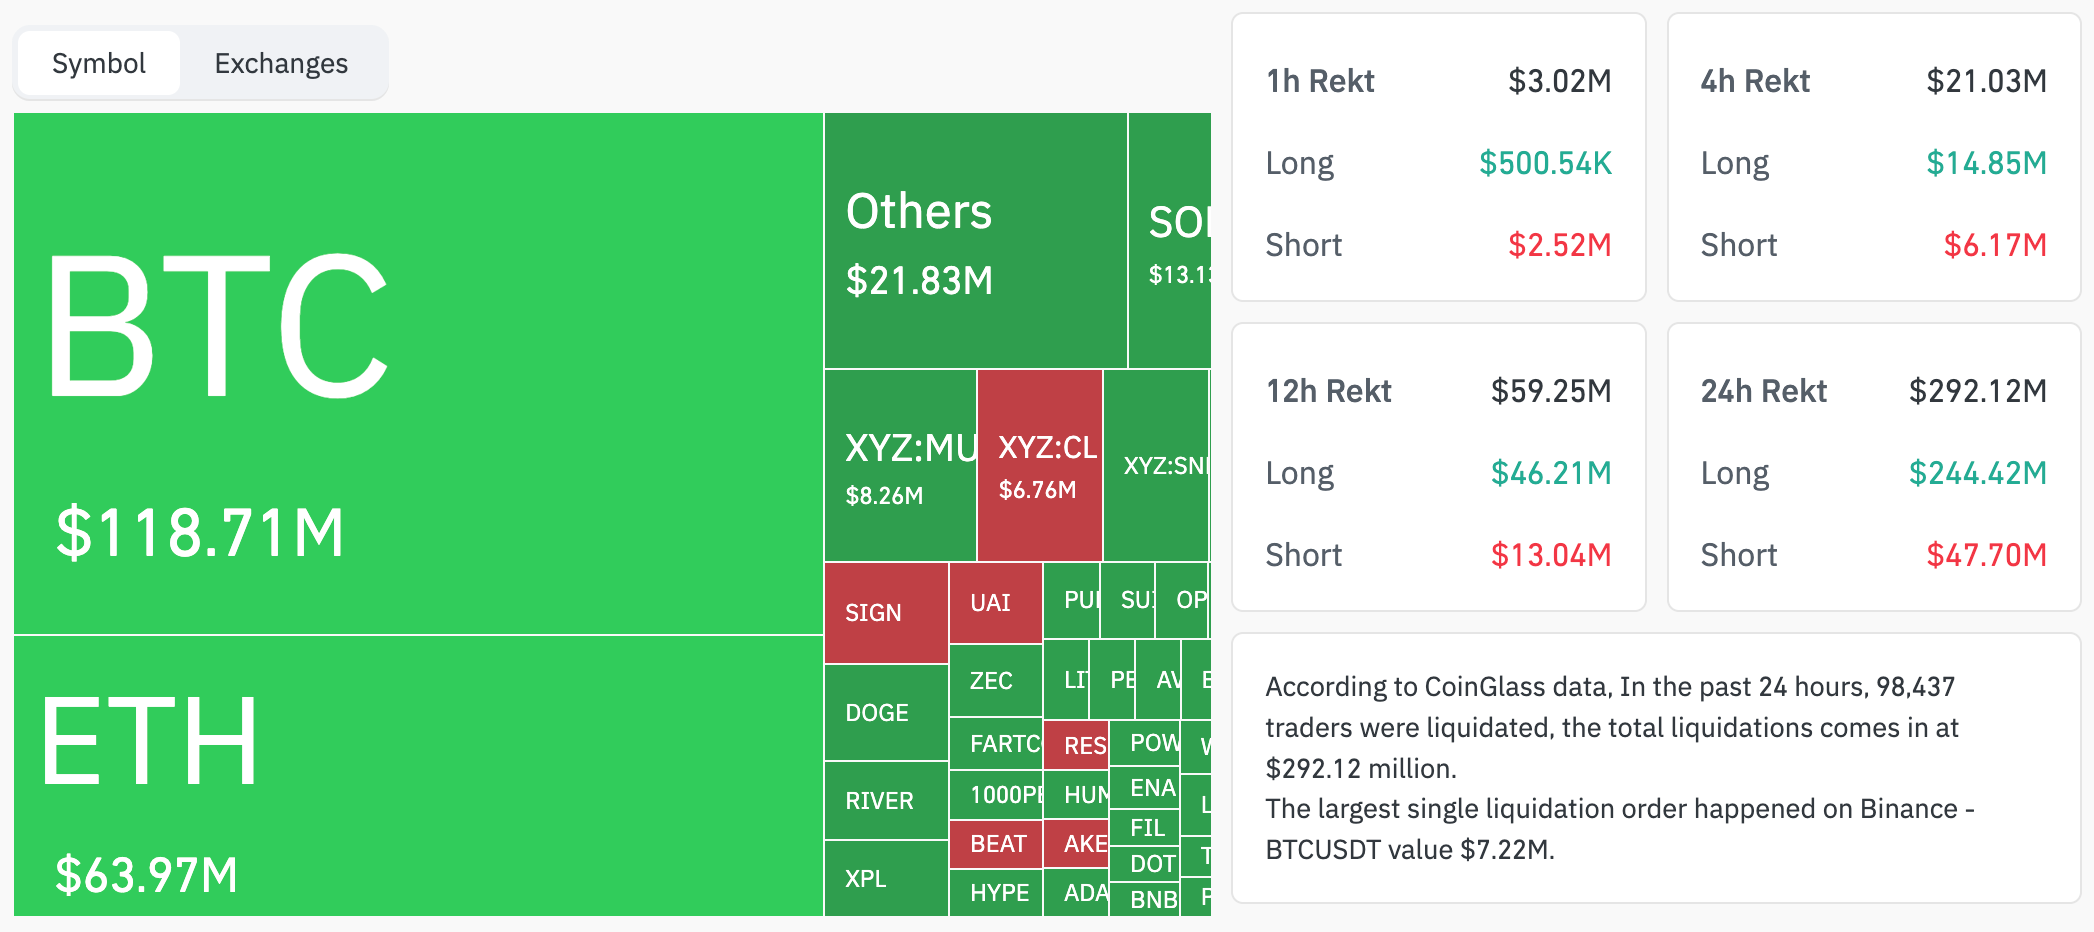Open the 4h Rekt summary card
Screen dimensions: 2094x932
(1873, 157)
